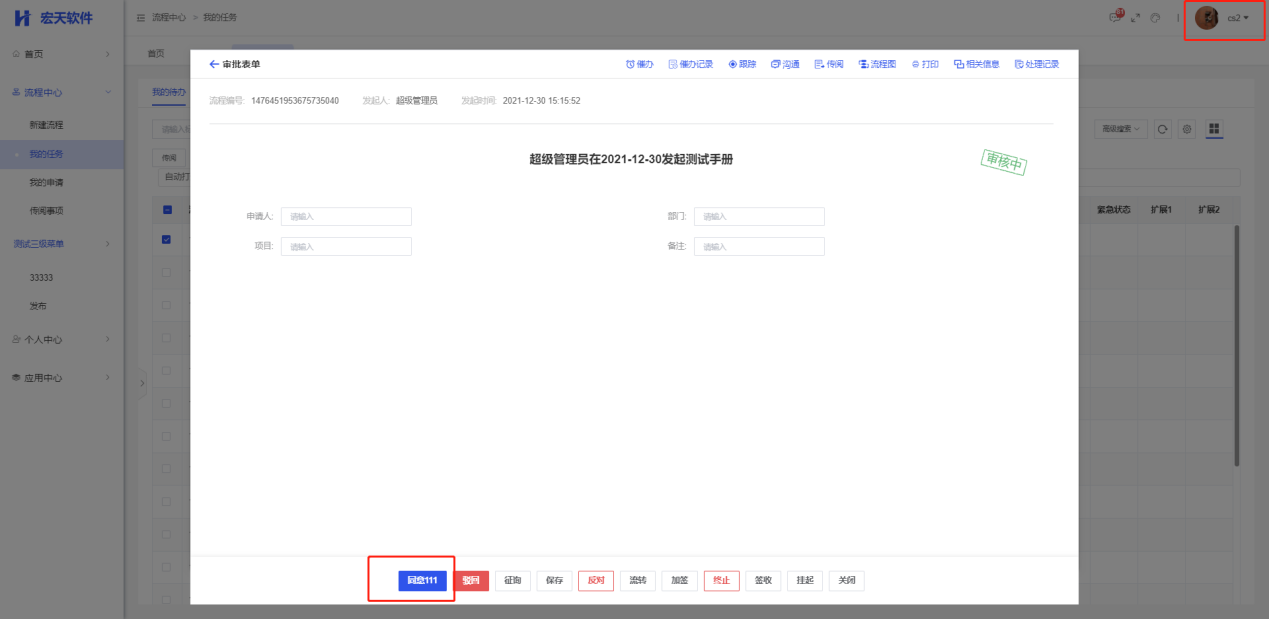
Task: Click the 跟踪 tracking icon
Action: click(x=733, y=64)
